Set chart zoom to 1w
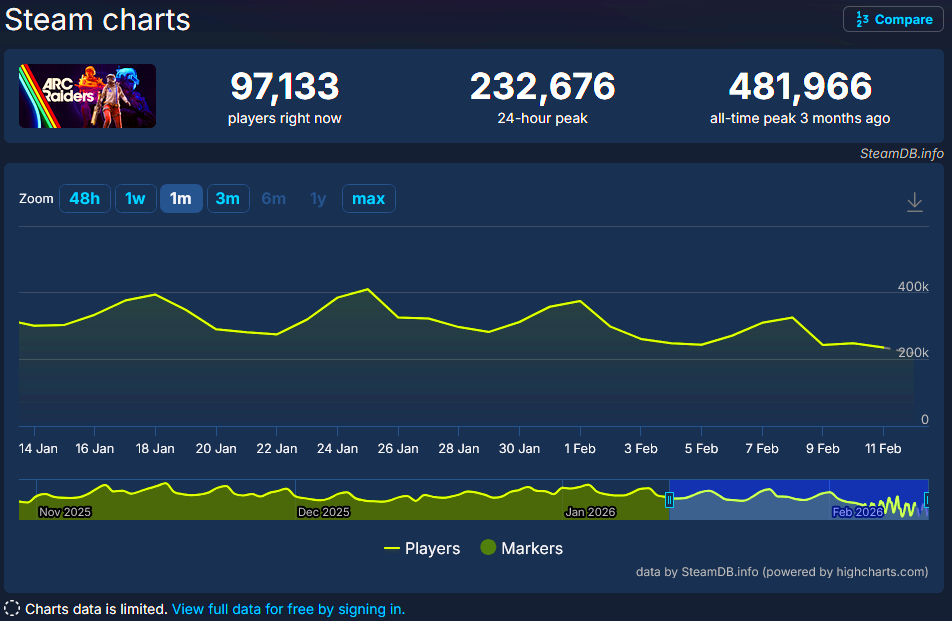 [x=135, y=199]
